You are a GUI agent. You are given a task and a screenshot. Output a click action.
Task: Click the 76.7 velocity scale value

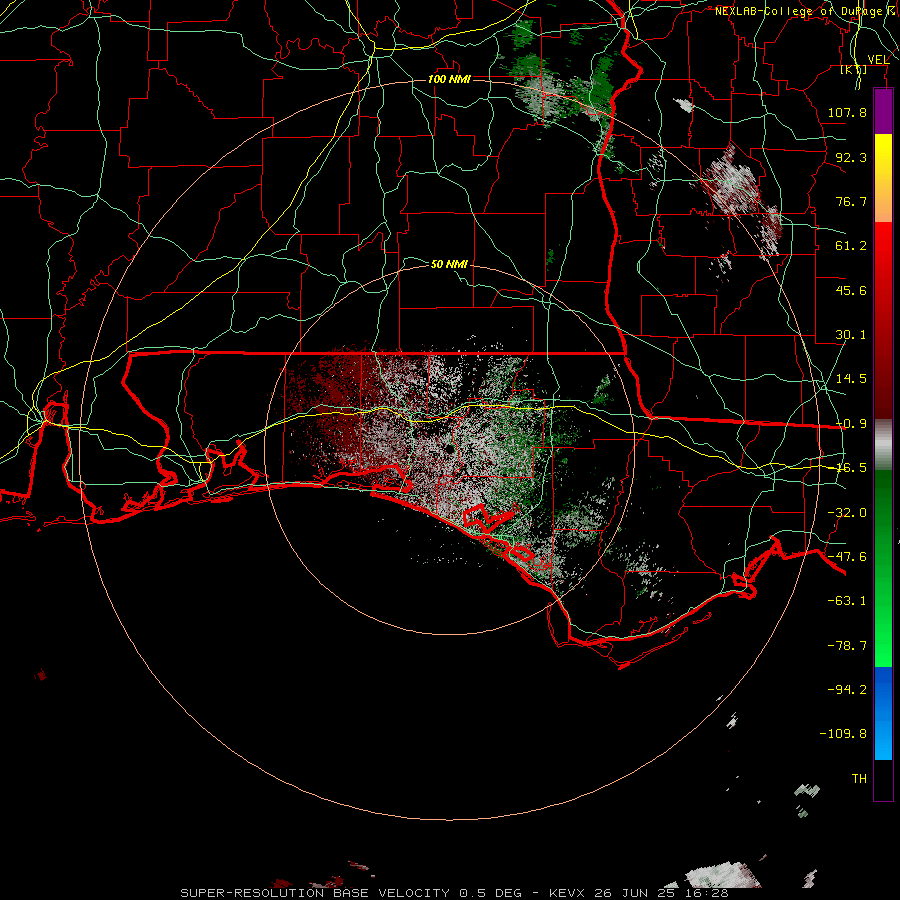[x=851, y=201]
